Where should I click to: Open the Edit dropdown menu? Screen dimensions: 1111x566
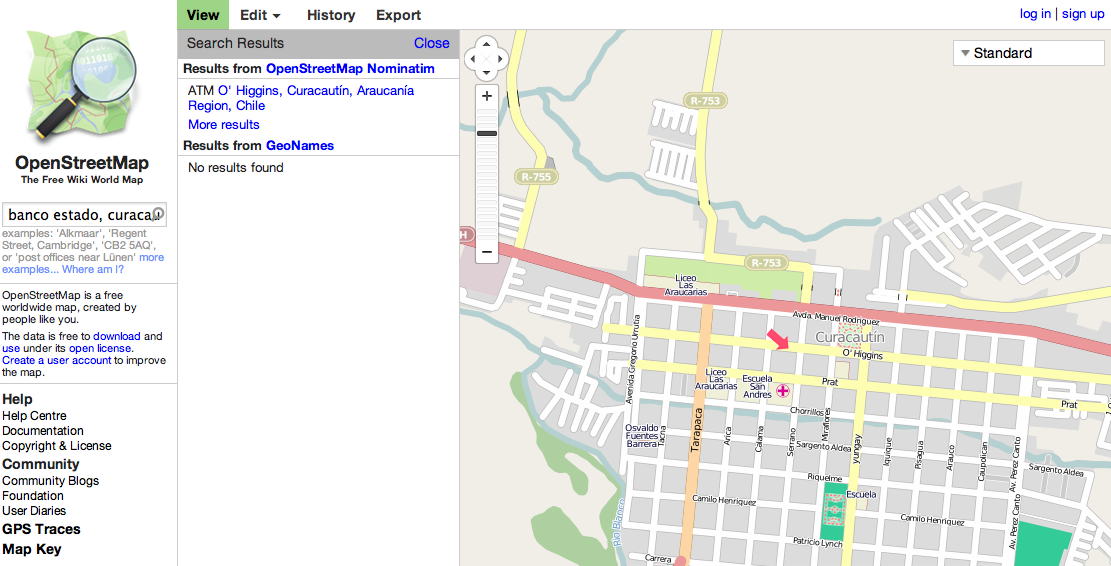click(260, 15)
